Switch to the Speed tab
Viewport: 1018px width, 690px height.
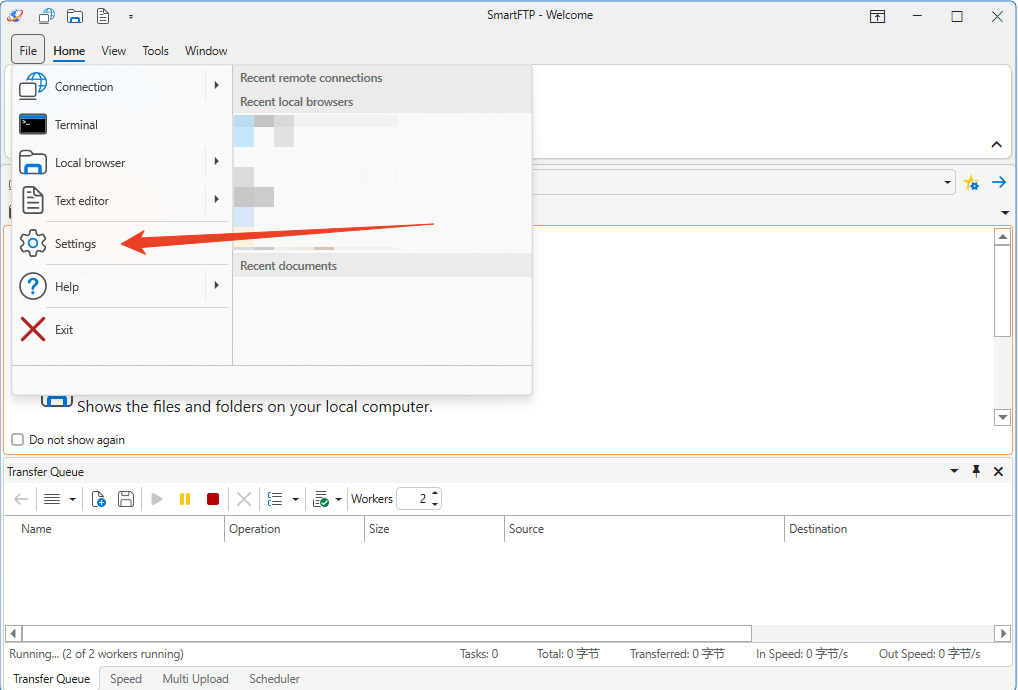coord(126,679)
